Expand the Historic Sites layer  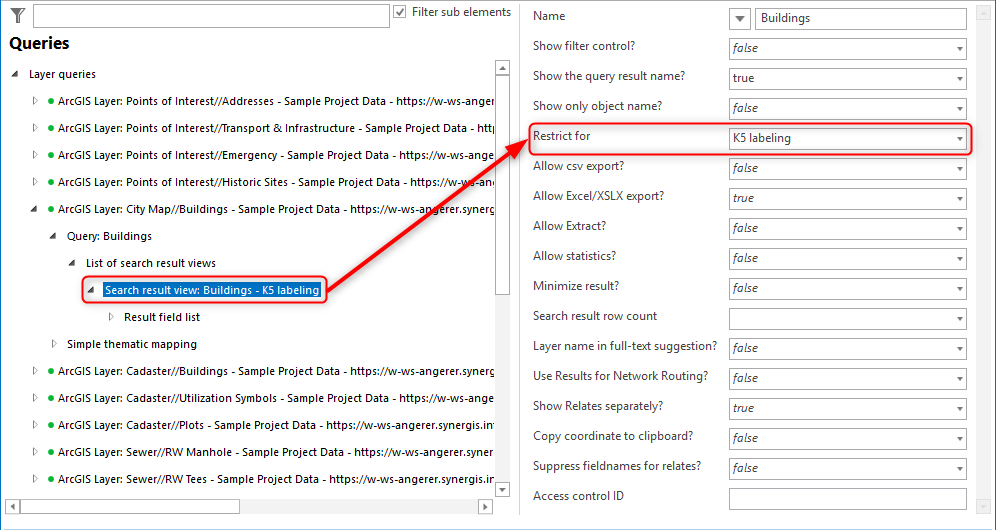35,182
